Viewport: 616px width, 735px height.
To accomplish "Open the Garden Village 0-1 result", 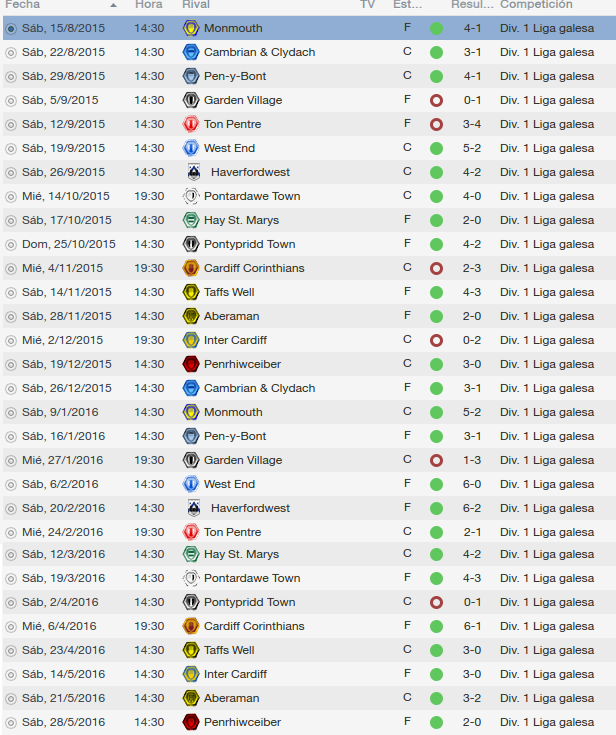I will (x=472, y=100).
